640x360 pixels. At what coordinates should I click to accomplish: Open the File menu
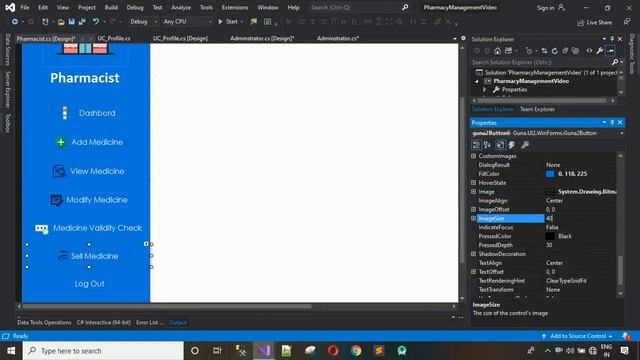[x=25, y=7]
